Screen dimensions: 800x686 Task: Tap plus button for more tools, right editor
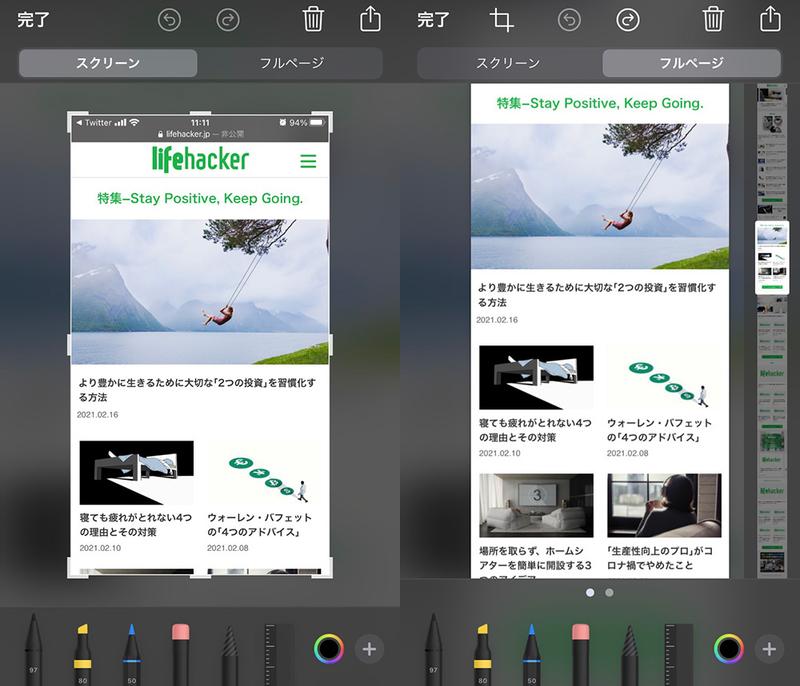tap(769, 649)
